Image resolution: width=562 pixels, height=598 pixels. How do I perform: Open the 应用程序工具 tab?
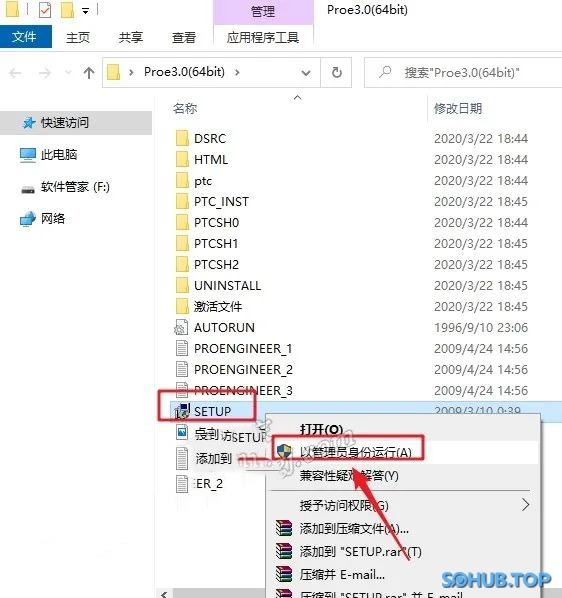pyautogui.click(x=263, y=37)
